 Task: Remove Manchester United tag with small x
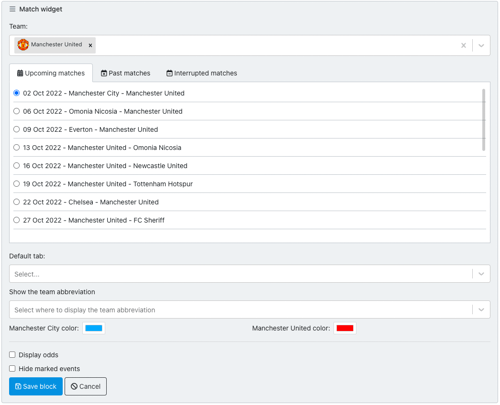coord(90,45)
